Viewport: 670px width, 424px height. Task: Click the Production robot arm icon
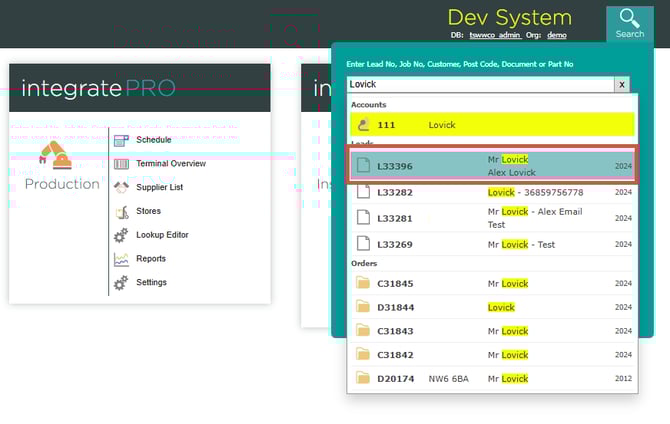point(55,155)
